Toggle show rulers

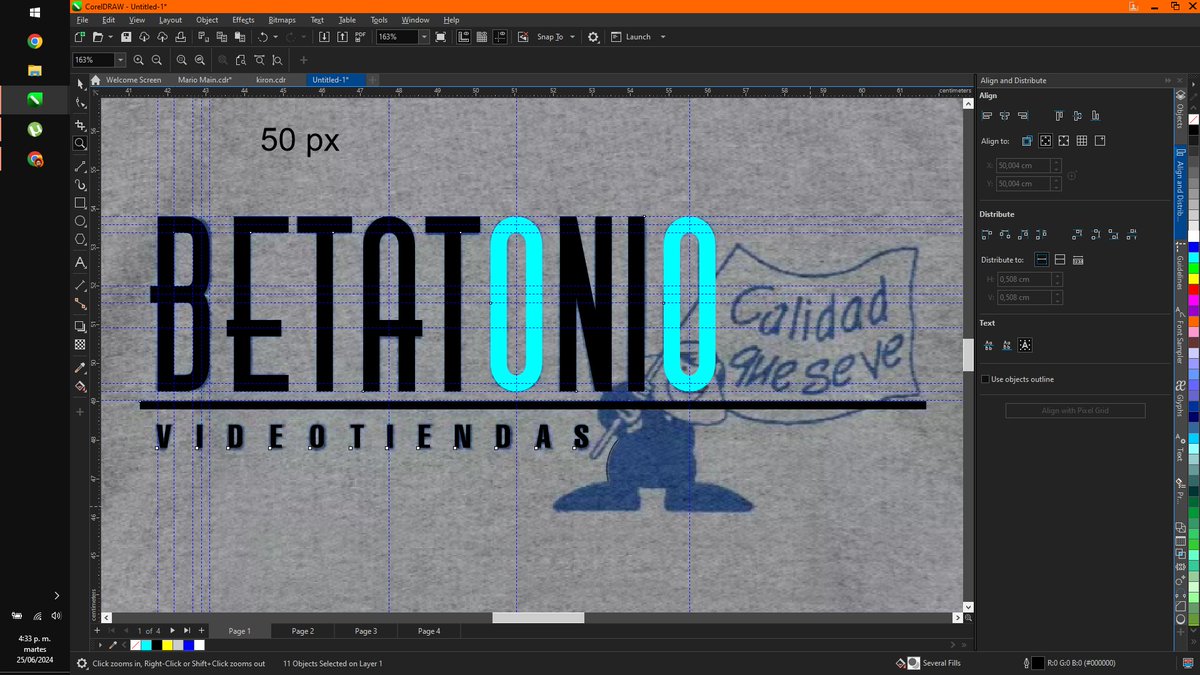[464, 37]
